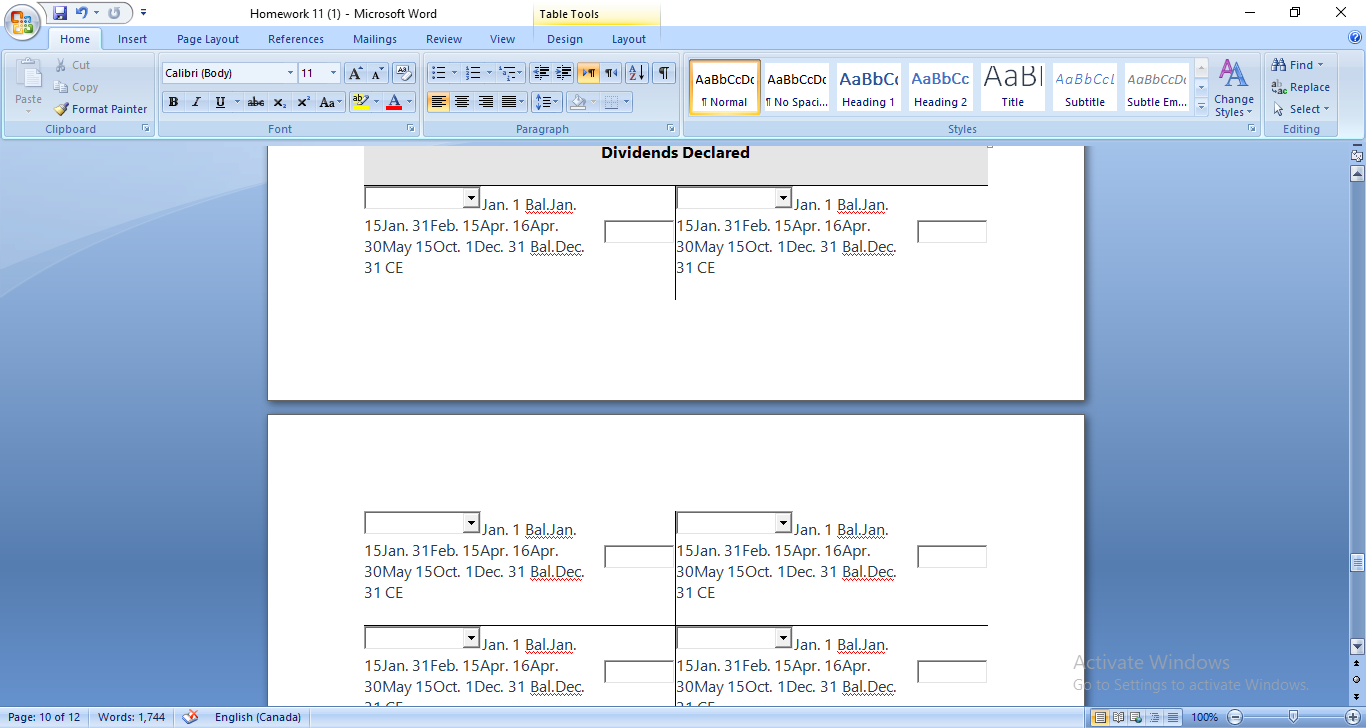Switch to the References tab
The height and width of the screenshot is (728, 1366).
pyautogui.click(x=296, y=39)
